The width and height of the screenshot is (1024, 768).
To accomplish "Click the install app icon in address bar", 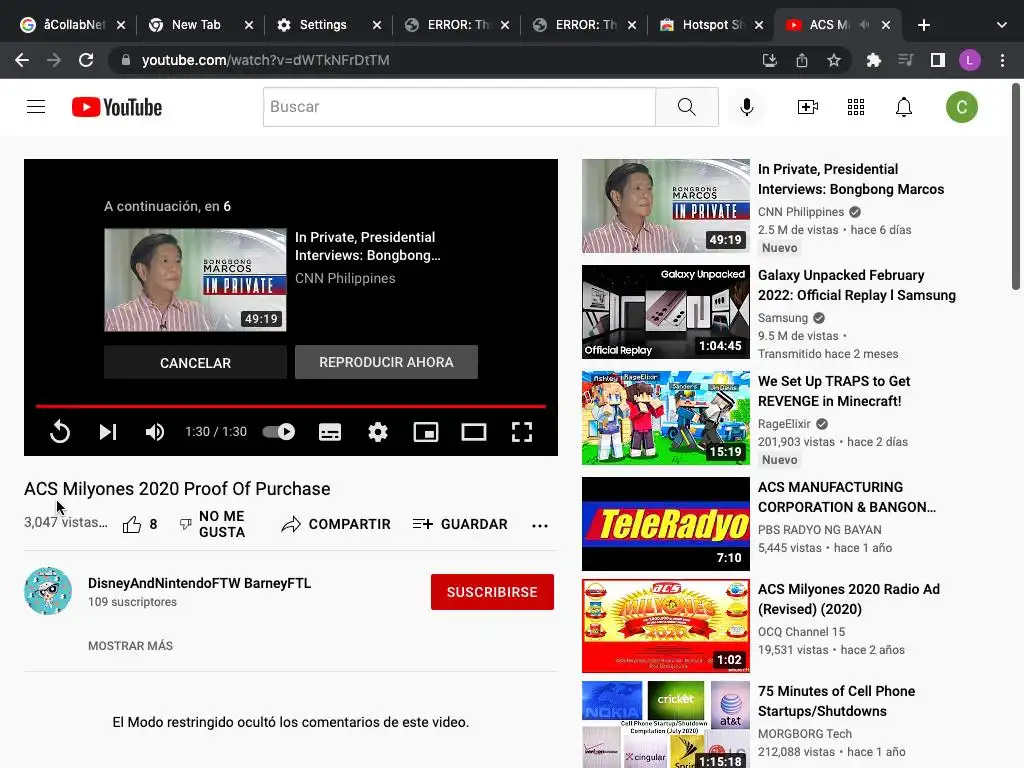I will tap(769, 60).
